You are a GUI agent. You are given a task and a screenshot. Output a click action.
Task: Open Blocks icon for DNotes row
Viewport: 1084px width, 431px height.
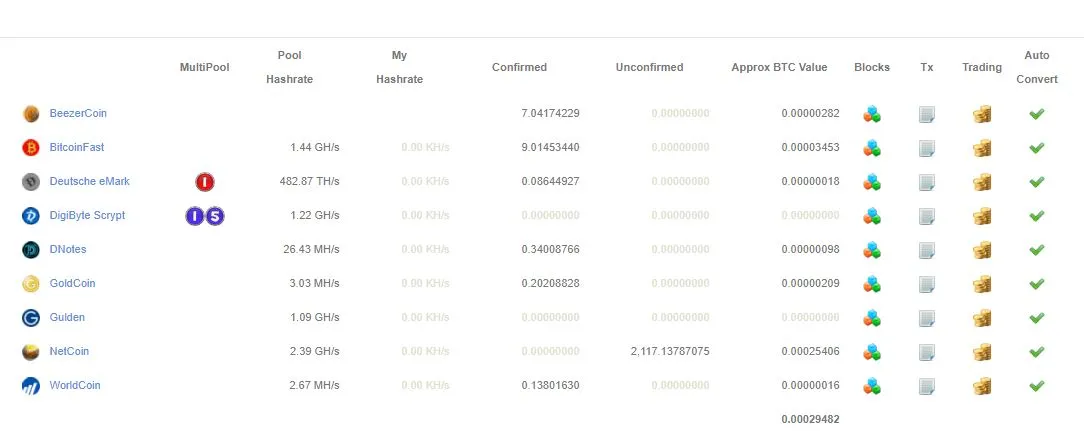click(872, 250)
